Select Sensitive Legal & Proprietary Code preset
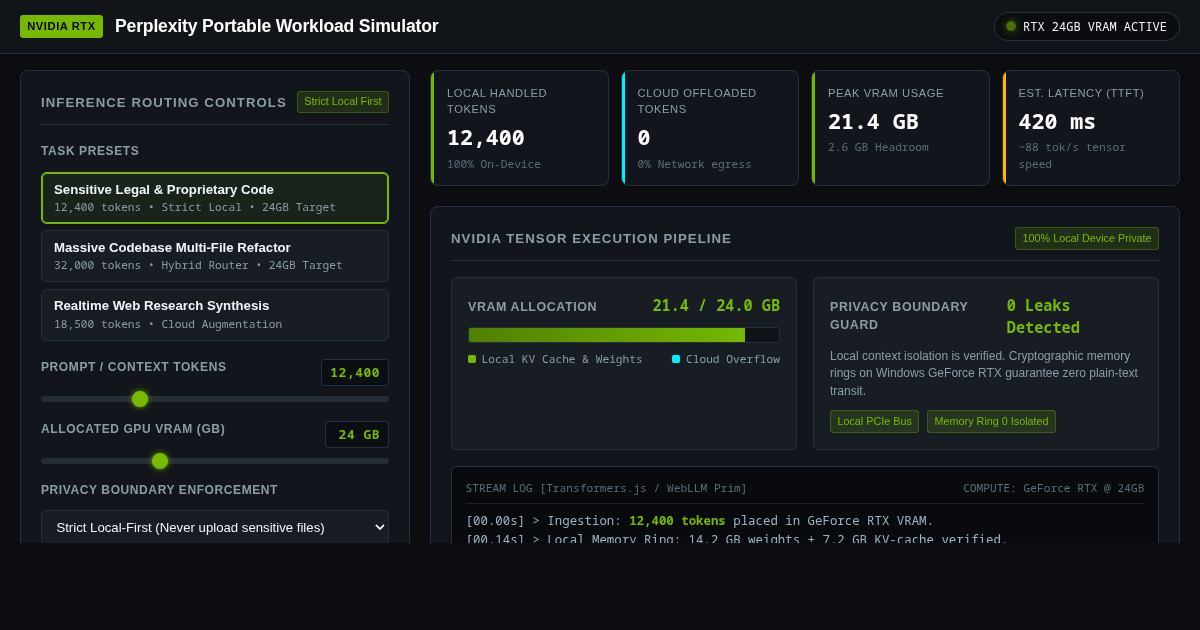This screenshot has height=630, width=1200. point(215,198)
